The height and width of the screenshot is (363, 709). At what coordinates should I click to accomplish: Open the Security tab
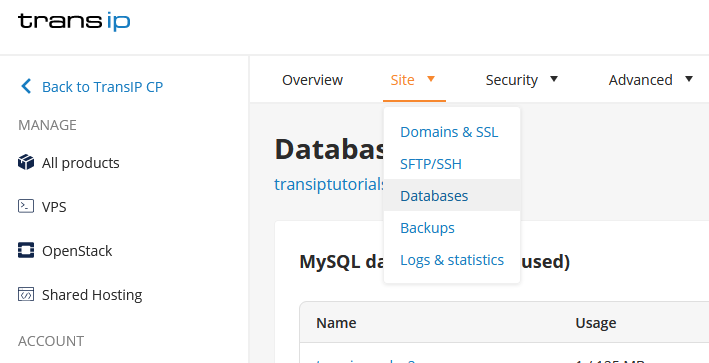[x=511, y=80]
